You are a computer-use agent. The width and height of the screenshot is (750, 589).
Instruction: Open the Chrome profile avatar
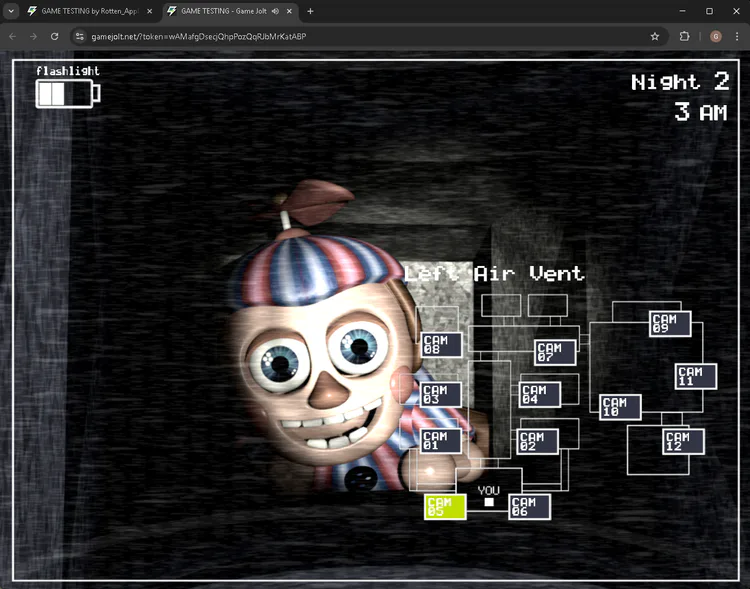[716, 36]
